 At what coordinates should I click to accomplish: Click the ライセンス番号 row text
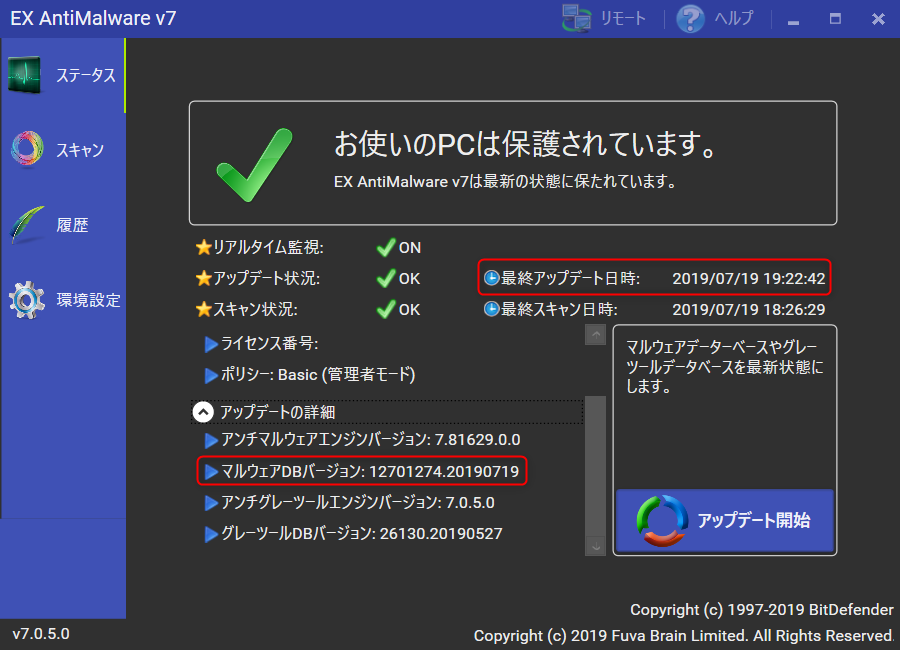pos(269,343)
